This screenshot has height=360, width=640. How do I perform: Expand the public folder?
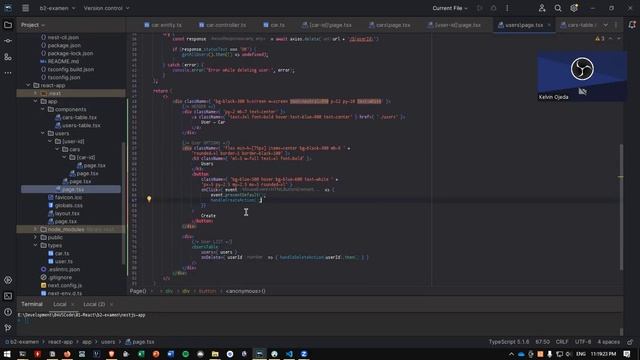click(x=36, y=237)
